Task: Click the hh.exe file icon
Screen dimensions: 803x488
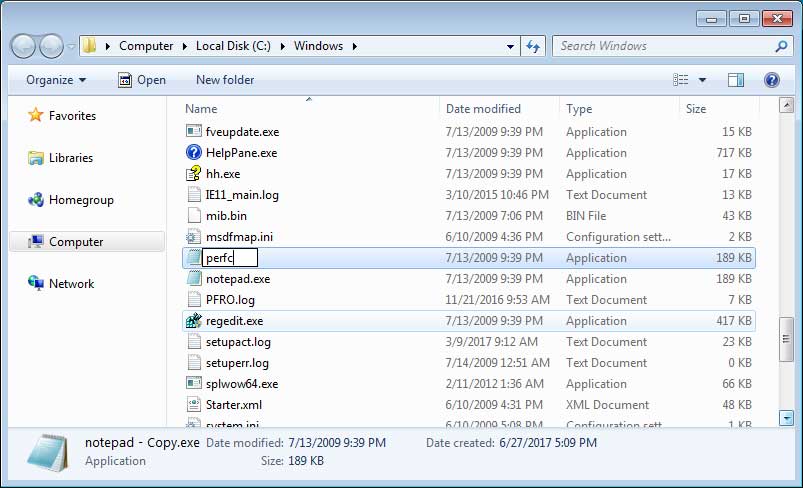Action: click(x=194, y=174)
